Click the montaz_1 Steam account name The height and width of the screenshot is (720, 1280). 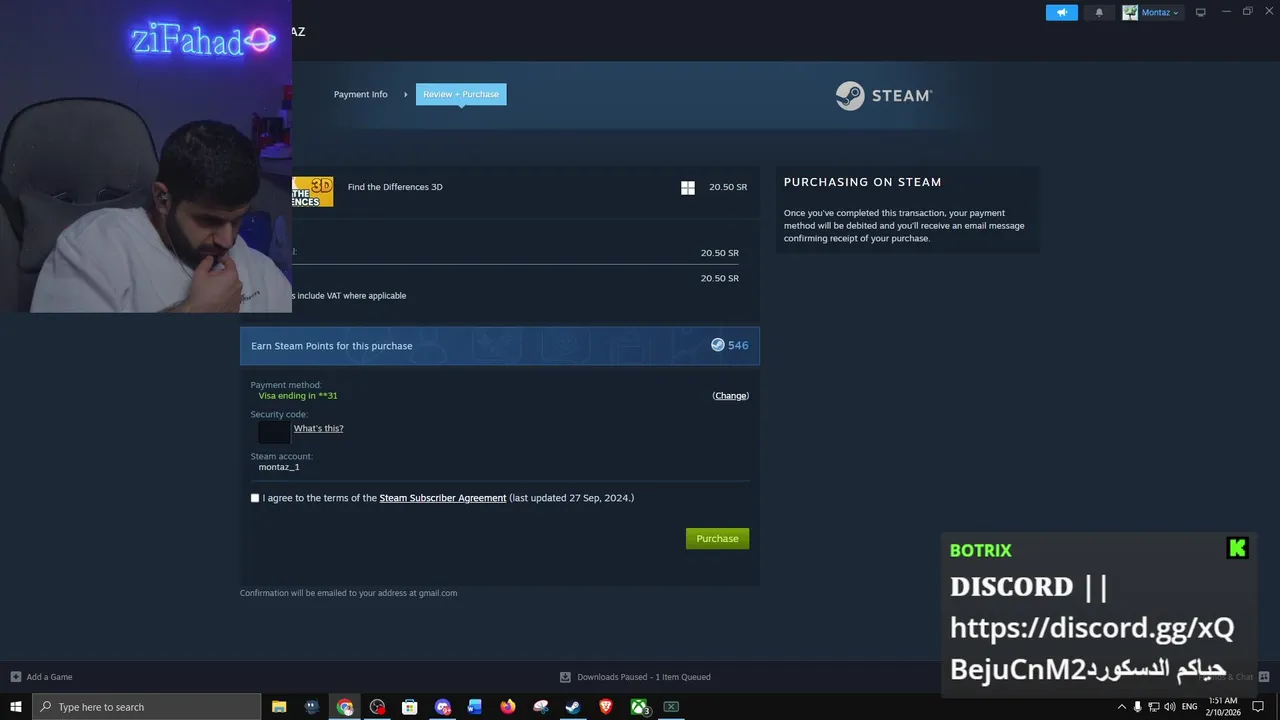point(279,467)
